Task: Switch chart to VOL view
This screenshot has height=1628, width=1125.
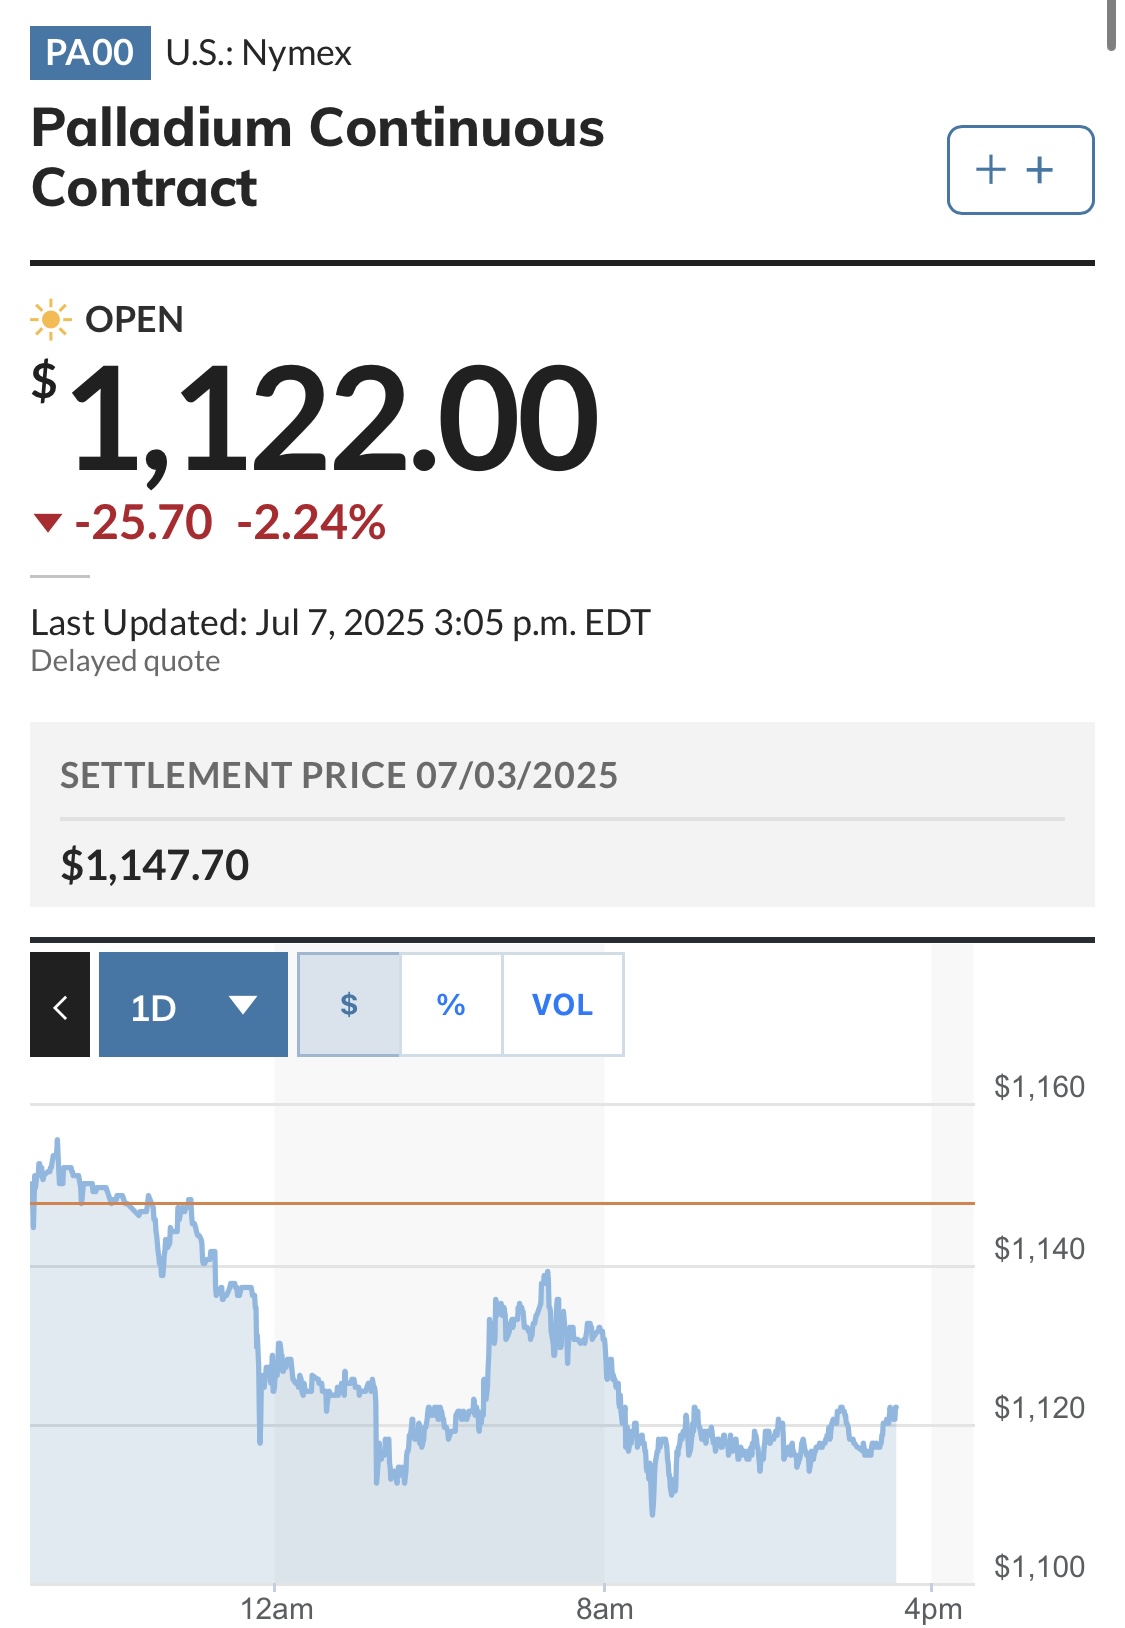Action: [563, 1005]
